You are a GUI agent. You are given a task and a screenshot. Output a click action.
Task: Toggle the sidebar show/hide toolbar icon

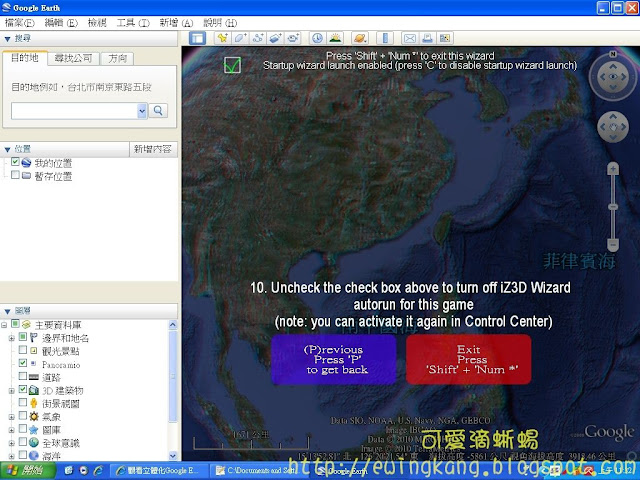tap(198, 38)
